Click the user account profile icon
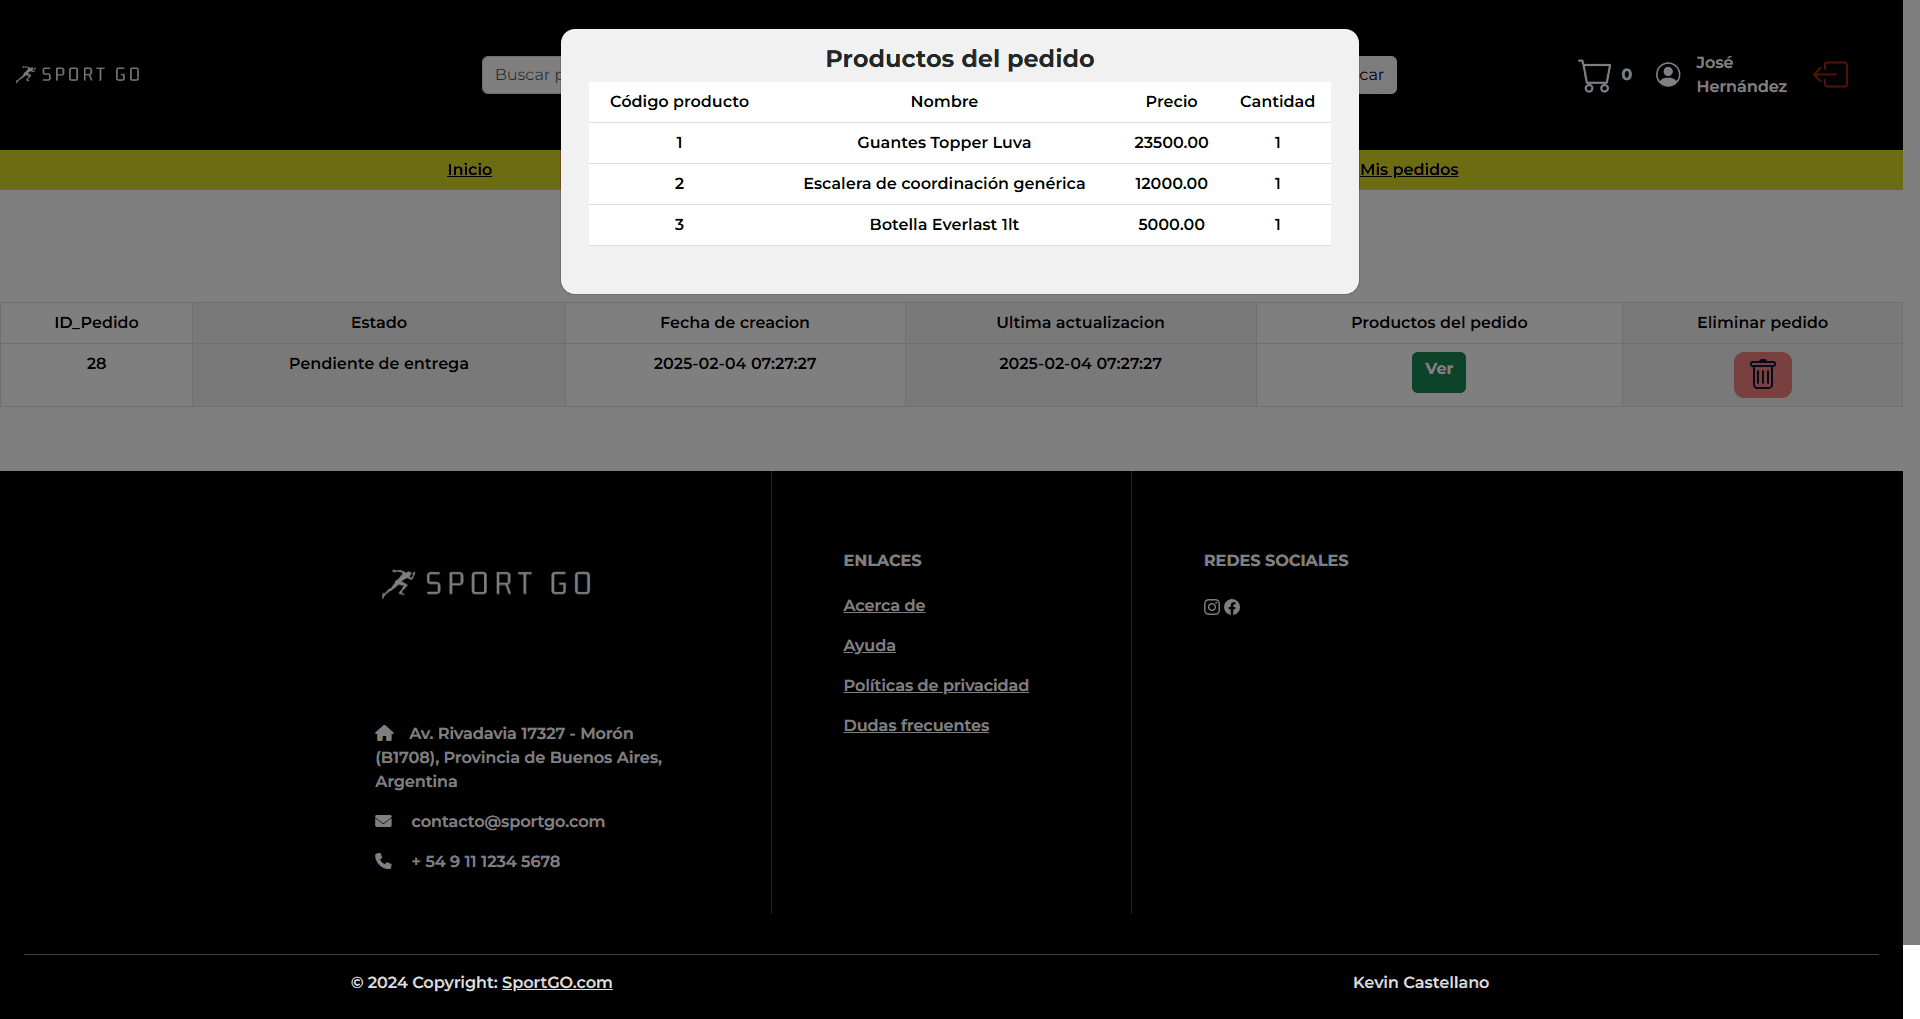 (1667, 74)
